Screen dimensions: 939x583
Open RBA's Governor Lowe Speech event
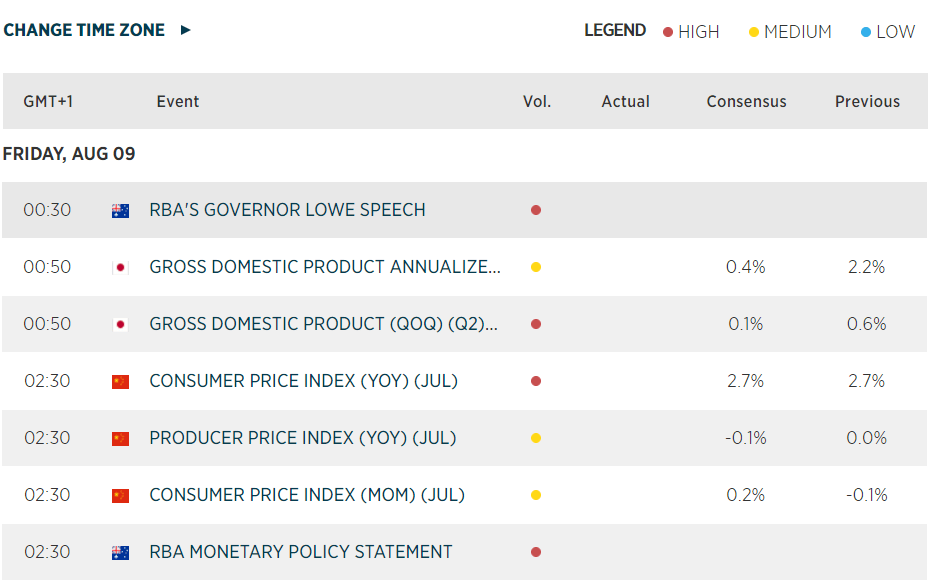click(x=287, y=210)
